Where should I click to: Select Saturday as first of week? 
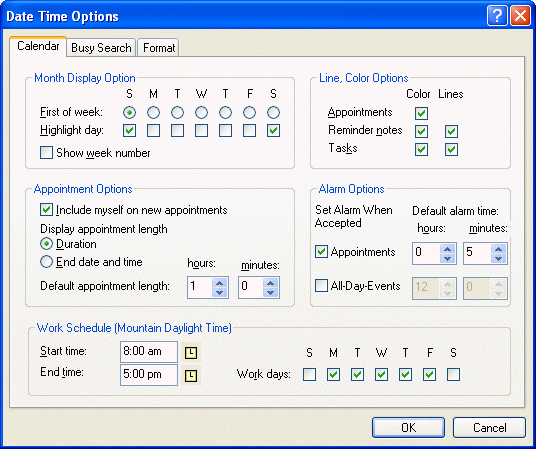273,113
